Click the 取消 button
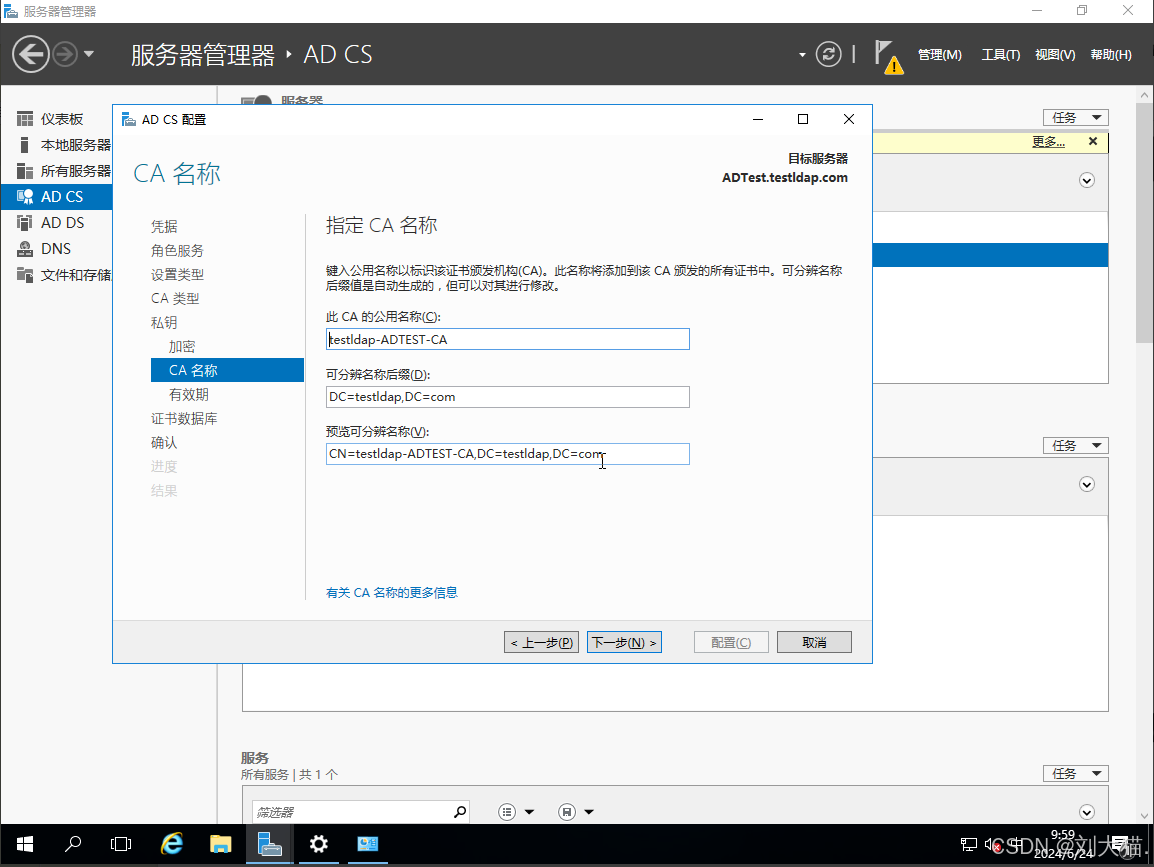The image size is (1154, 867). coord(814,643)
